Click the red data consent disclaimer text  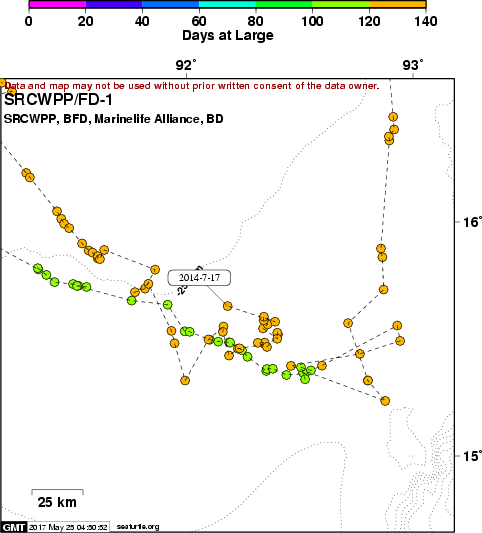pos(192,86)
